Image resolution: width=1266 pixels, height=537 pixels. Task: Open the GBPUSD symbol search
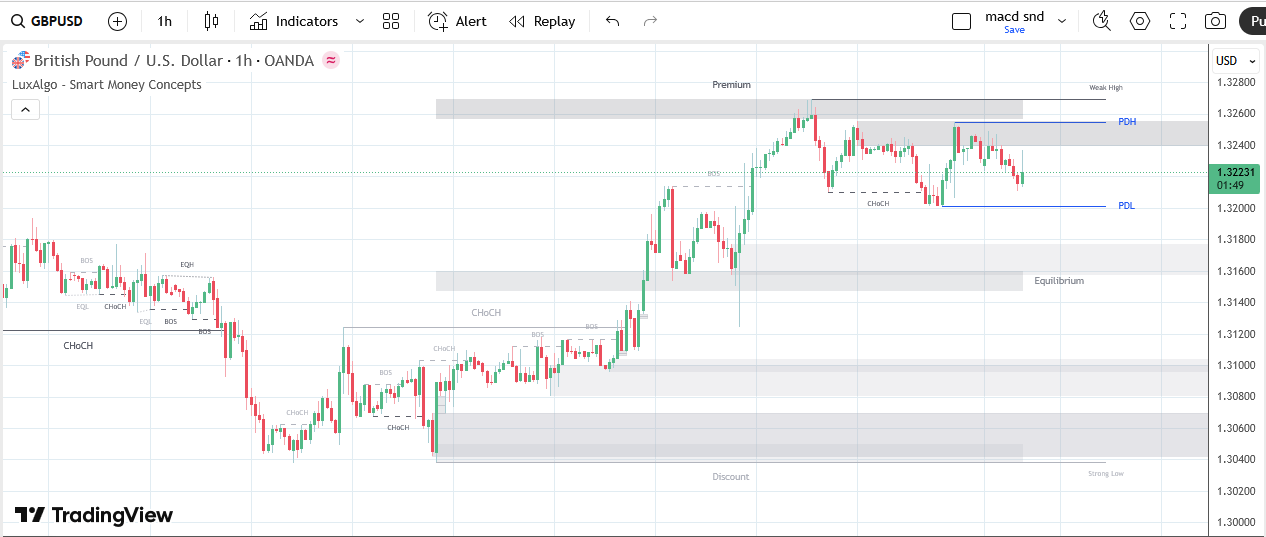pos(47,21)
